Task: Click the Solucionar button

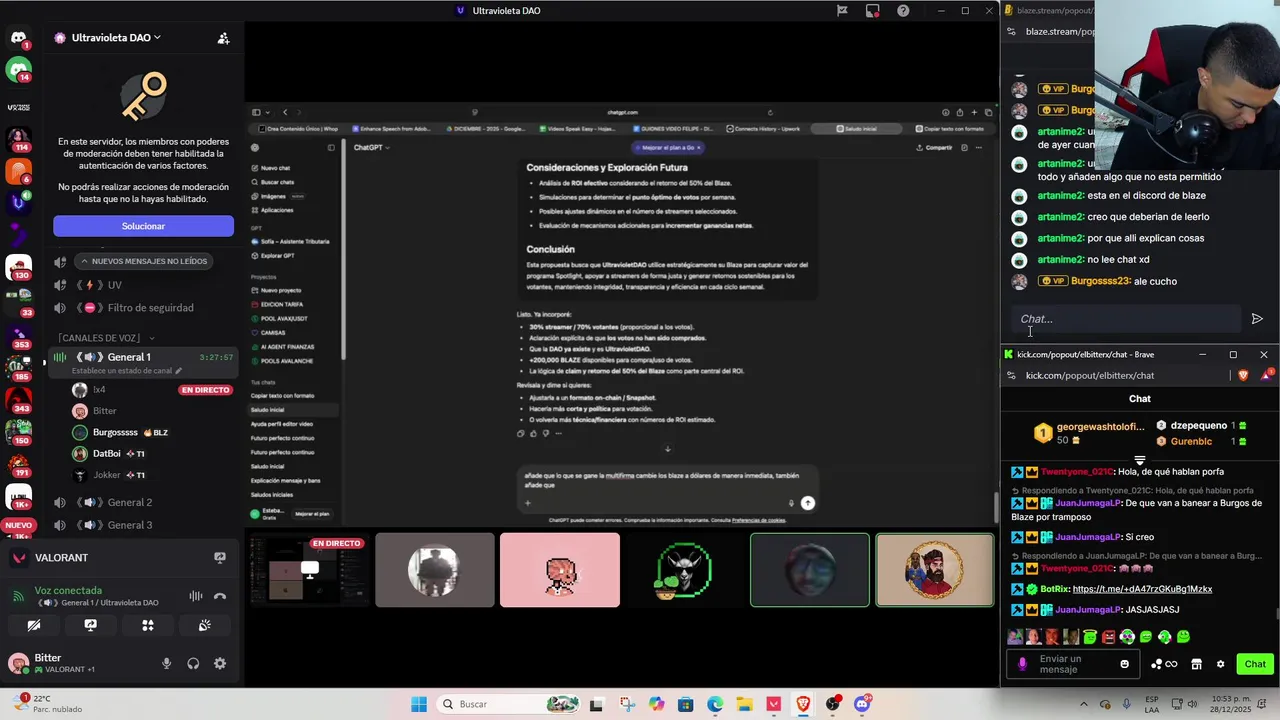Action: point(143,226)
